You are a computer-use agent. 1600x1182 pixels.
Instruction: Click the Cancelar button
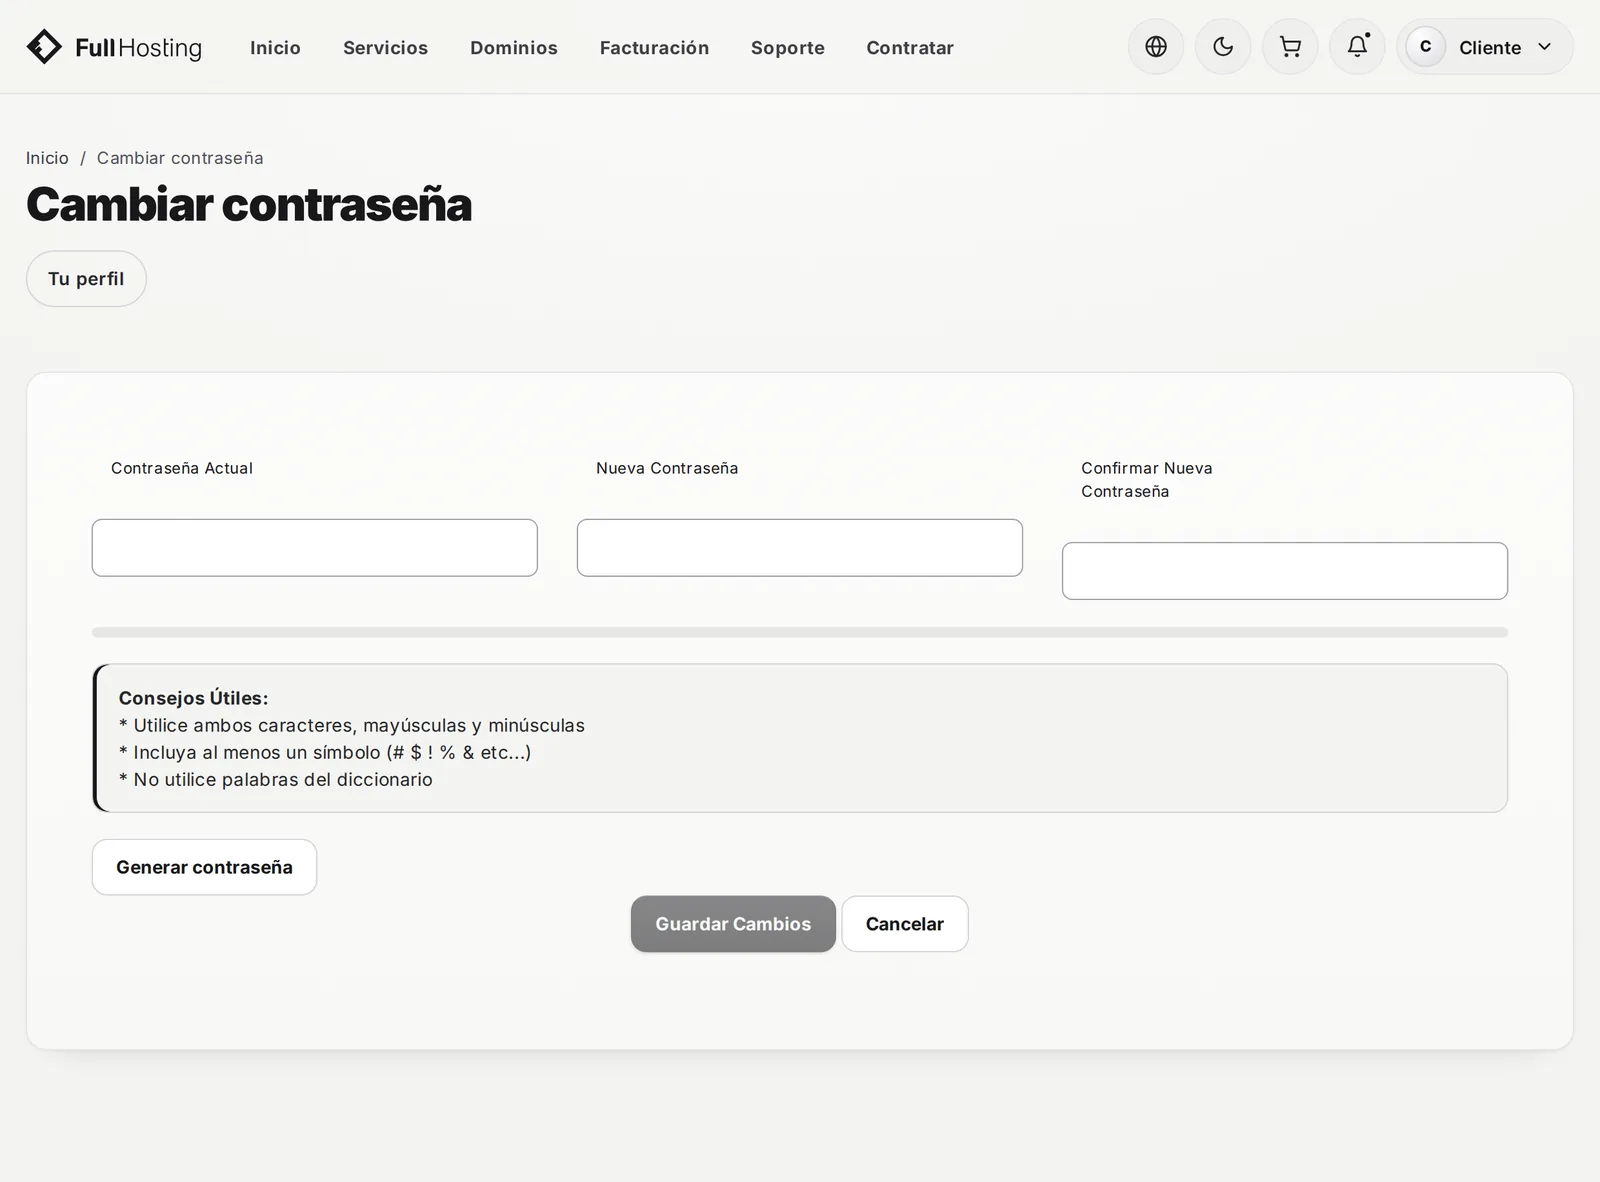(x=905, y=924)
